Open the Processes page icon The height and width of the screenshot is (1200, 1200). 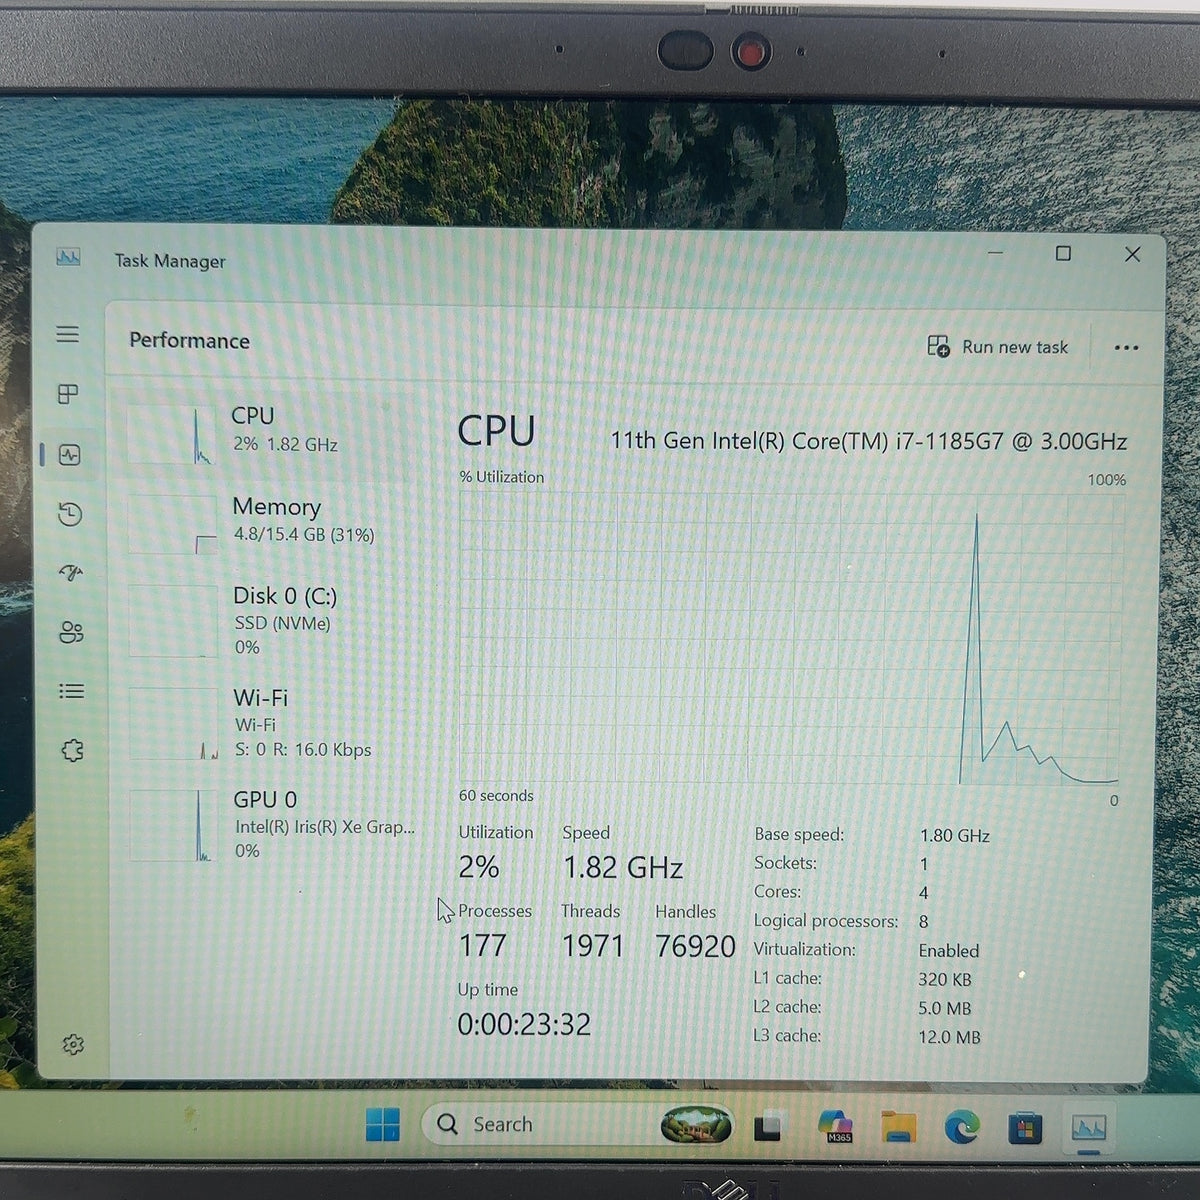click(68, 394)
